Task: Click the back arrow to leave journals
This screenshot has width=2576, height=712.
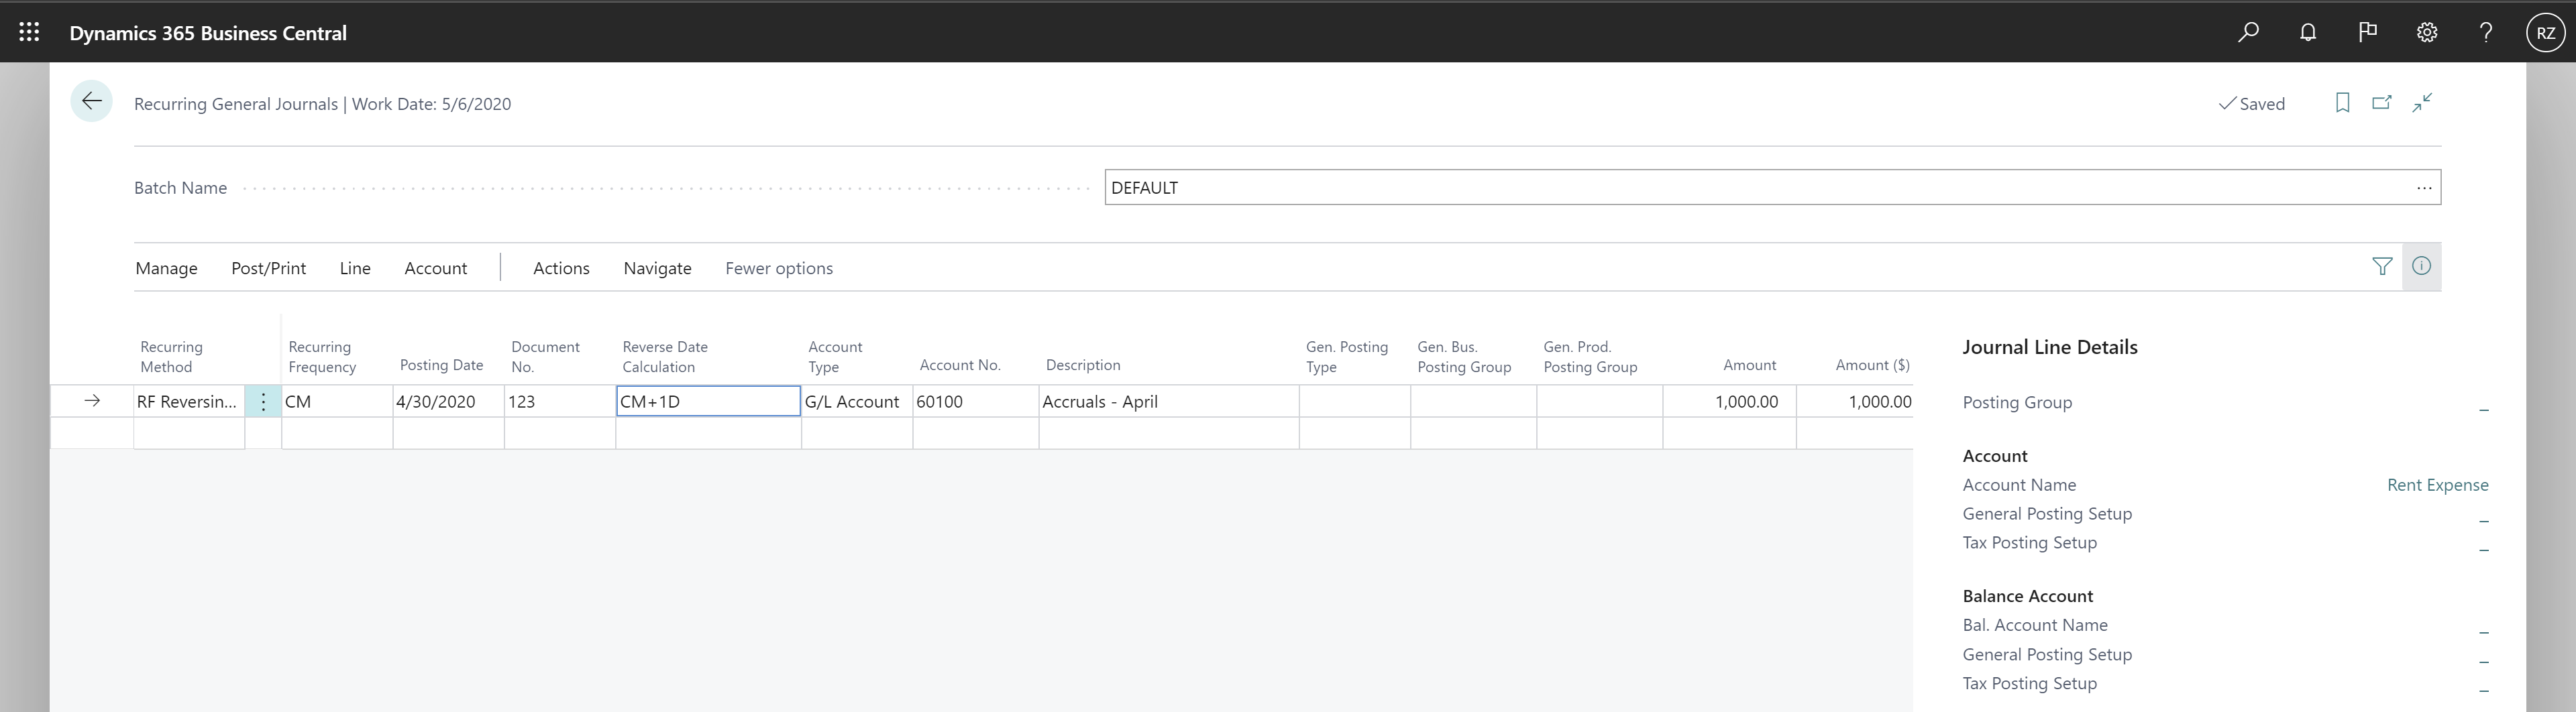Action: tap(91, 101)
